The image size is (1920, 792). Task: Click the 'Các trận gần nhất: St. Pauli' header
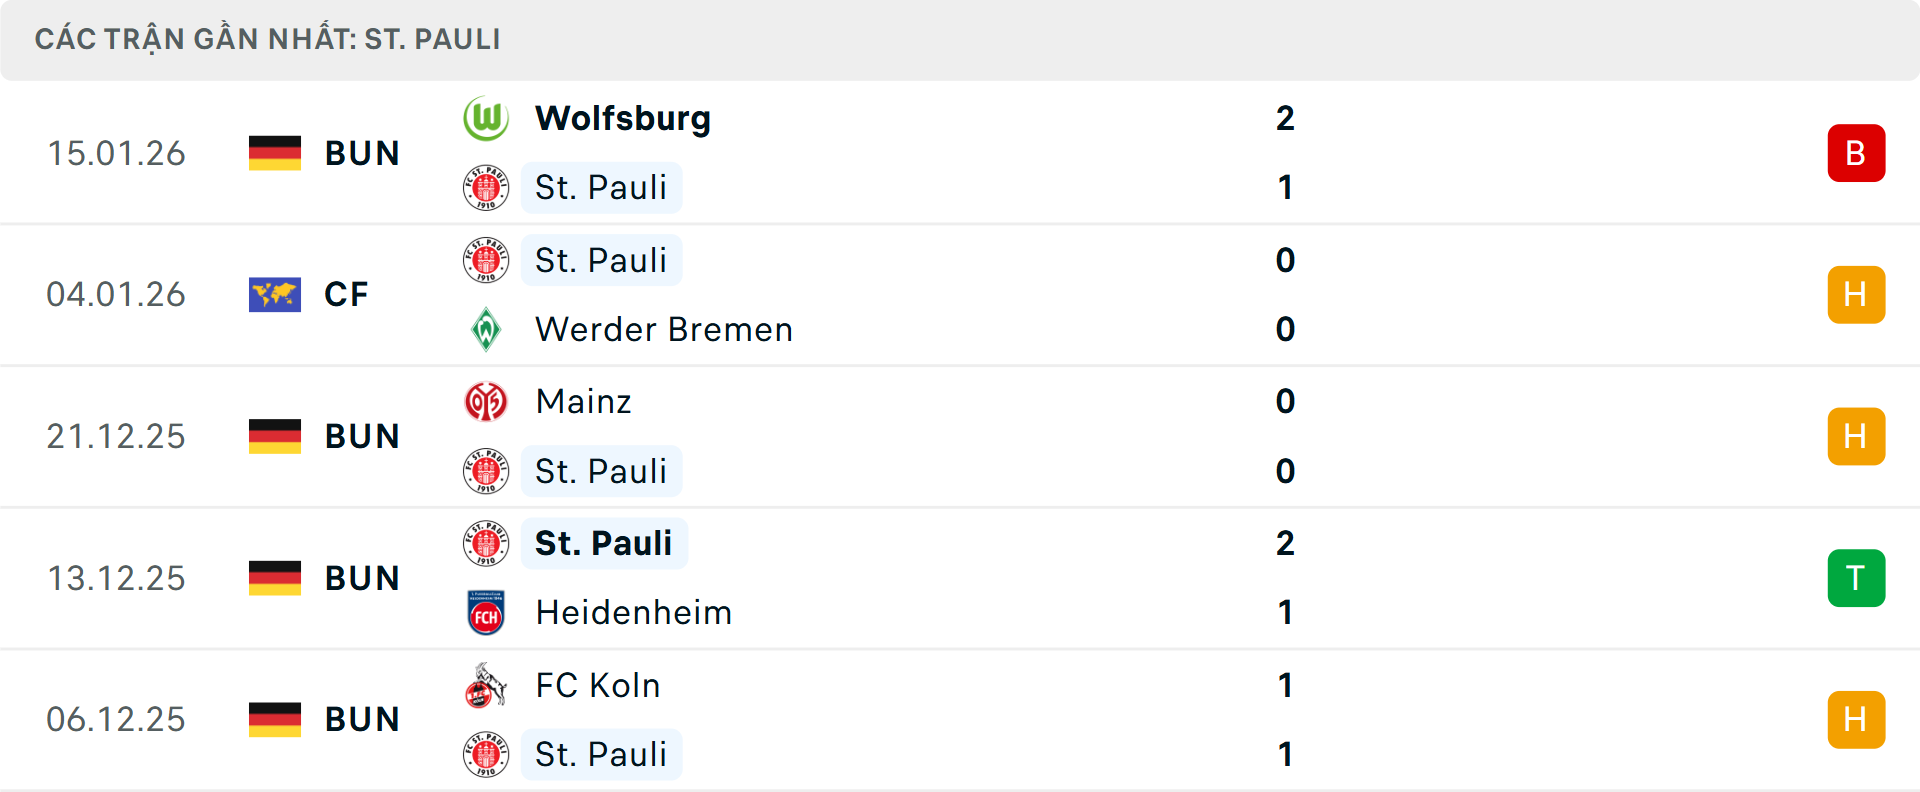pyautogui.click(x=267, y=40)
